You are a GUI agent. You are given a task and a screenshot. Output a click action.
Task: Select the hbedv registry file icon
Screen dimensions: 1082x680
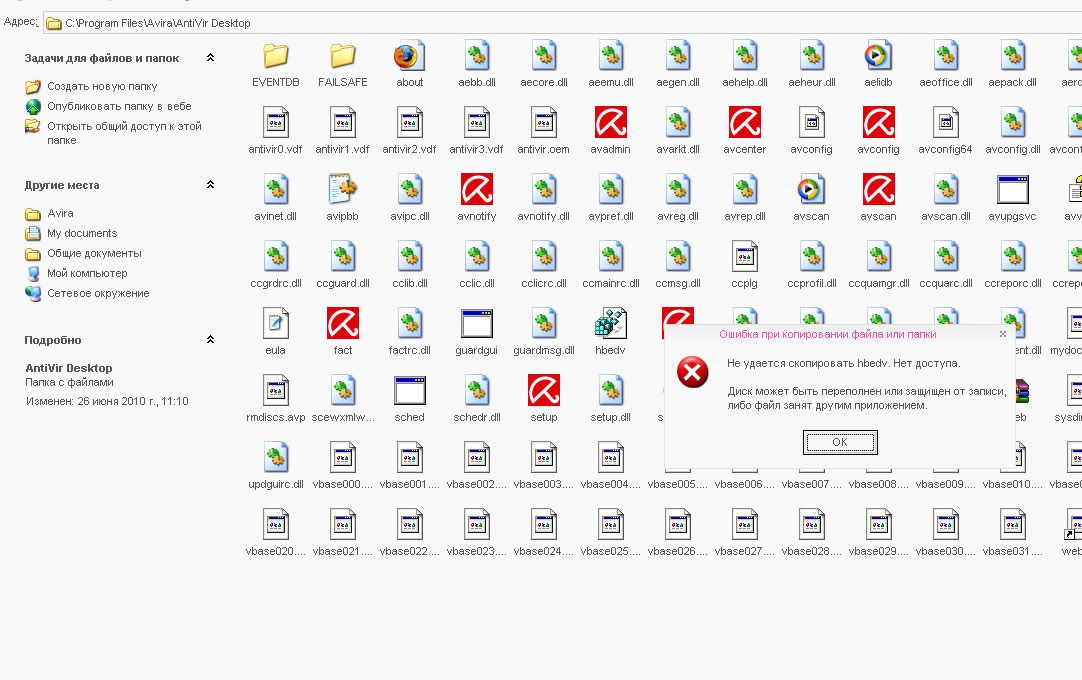click(x=610, y=325)
